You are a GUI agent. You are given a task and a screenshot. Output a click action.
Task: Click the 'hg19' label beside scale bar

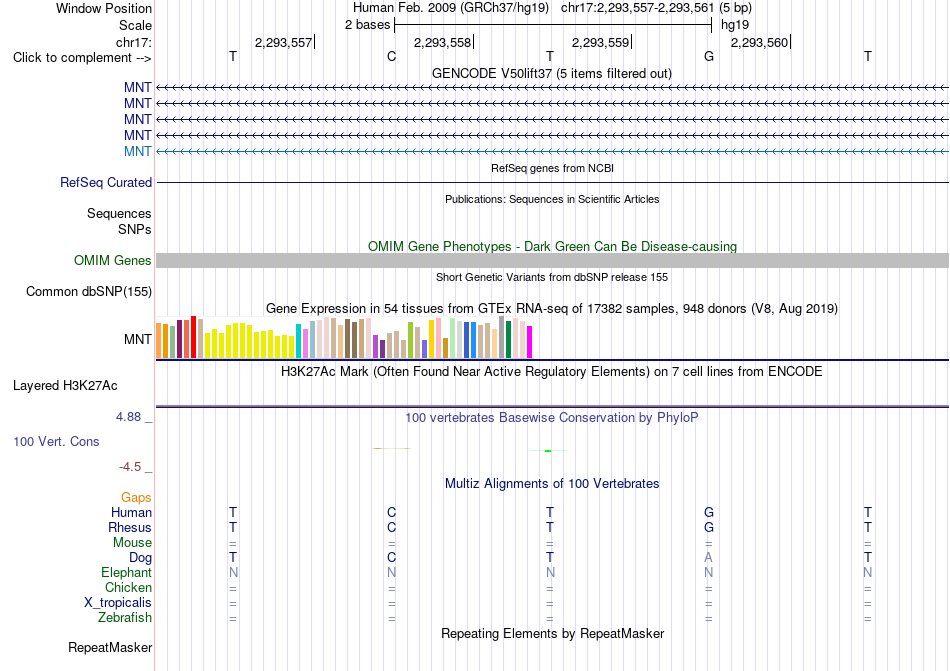735,25
